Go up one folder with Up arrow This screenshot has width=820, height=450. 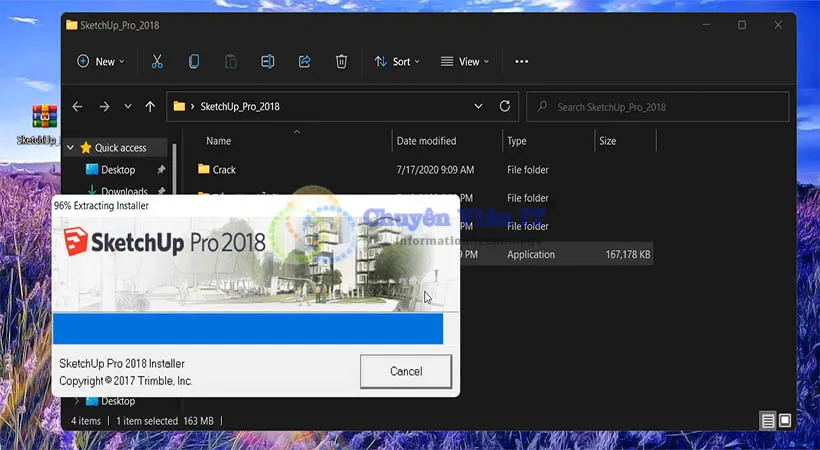click(x=150, y=107)
